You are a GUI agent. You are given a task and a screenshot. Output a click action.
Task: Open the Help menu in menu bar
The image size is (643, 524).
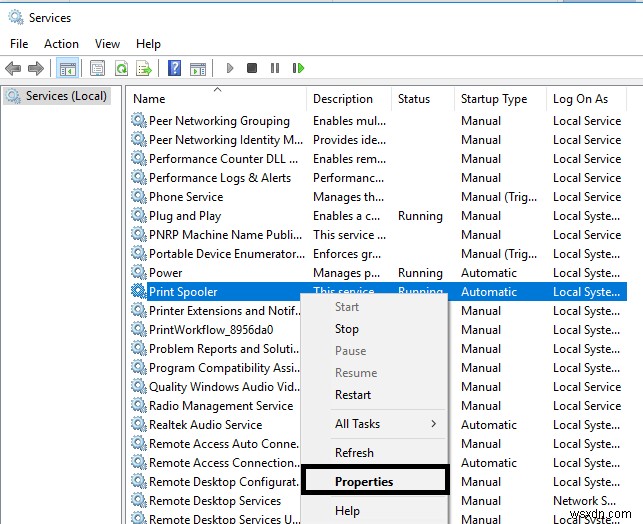tap(148, 43)
